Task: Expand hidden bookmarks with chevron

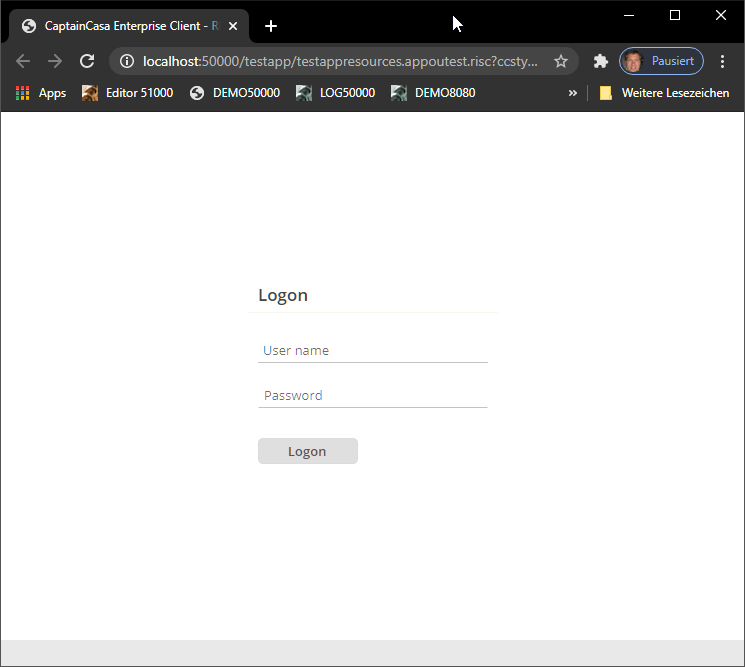Action: pyautogui.click(x=573, y=93)
